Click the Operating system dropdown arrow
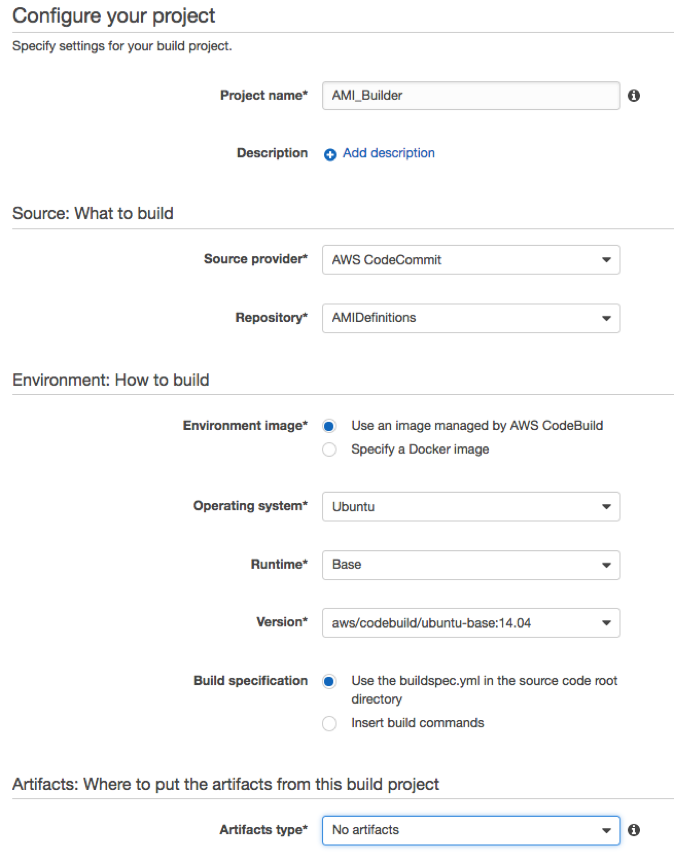Image resolution: width=674 pixels, height=863 pixels. coord(607,506)
